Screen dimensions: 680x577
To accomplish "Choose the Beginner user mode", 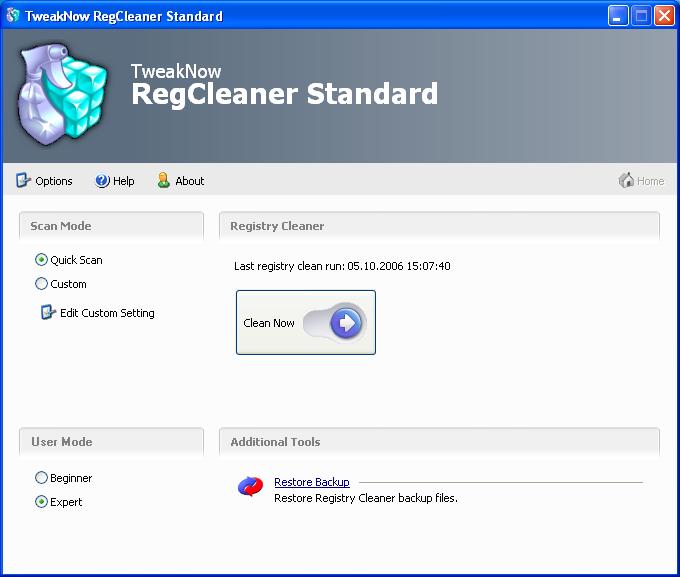I will [x=41, y=478].
